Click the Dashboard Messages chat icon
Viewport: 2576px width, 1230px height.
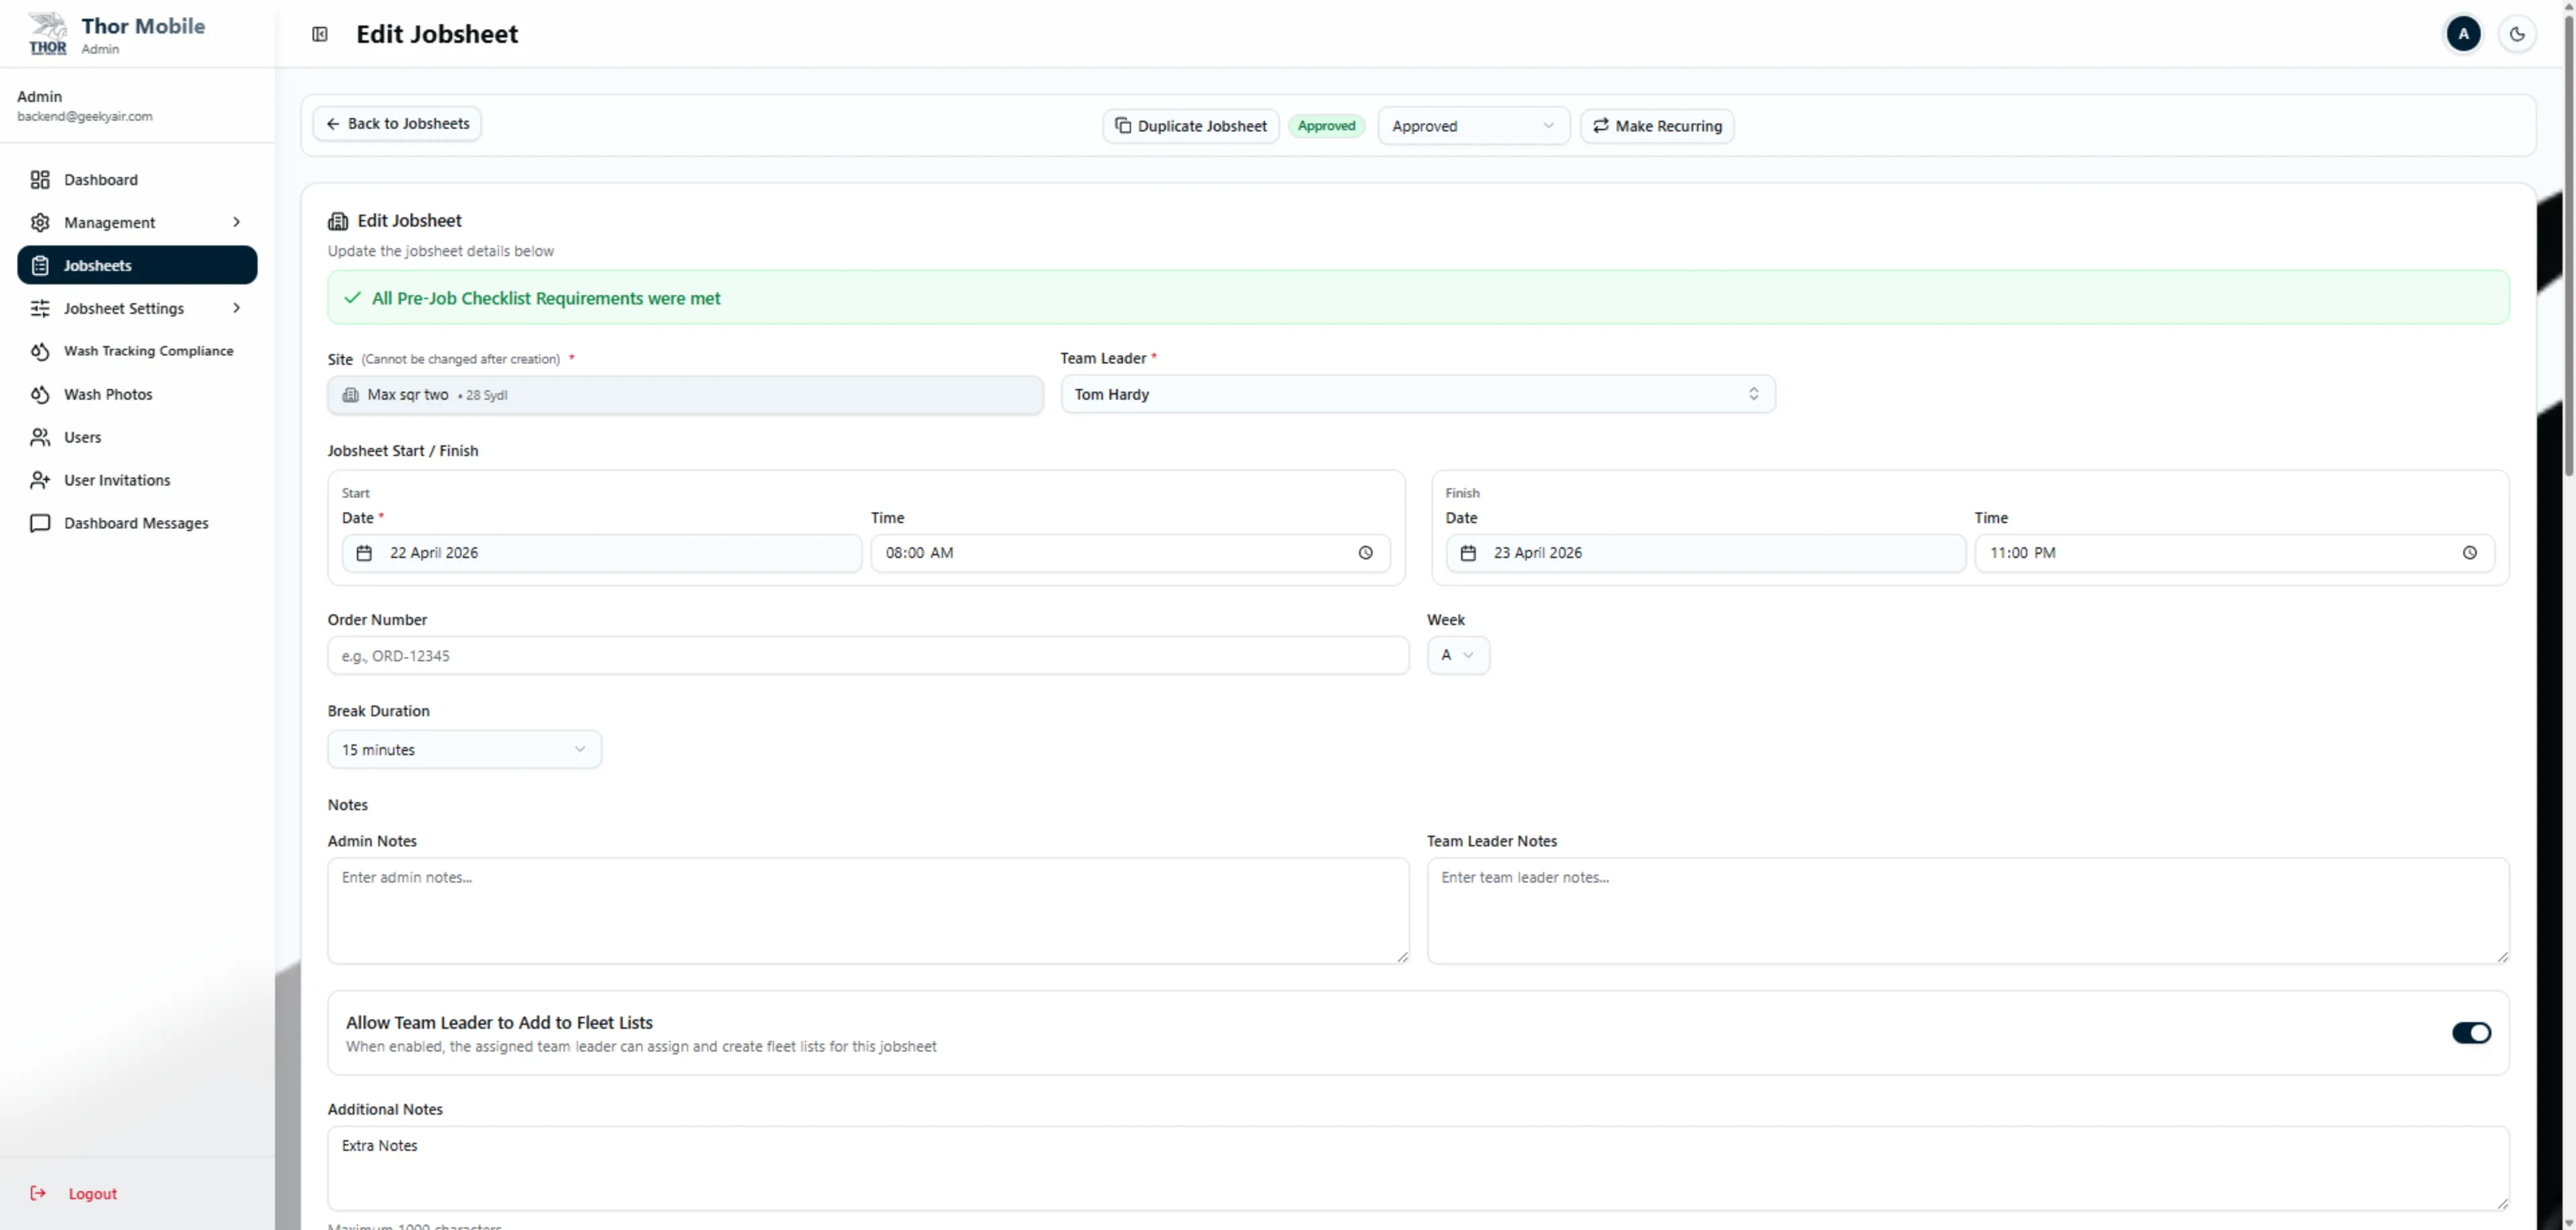[40, 523]
